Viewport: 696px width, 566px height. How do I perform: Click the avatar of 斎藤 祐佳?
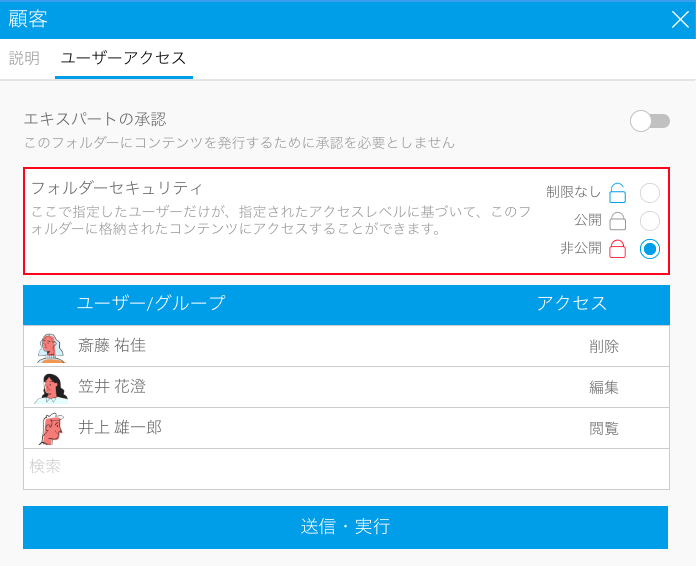click(x=51, y=348)
